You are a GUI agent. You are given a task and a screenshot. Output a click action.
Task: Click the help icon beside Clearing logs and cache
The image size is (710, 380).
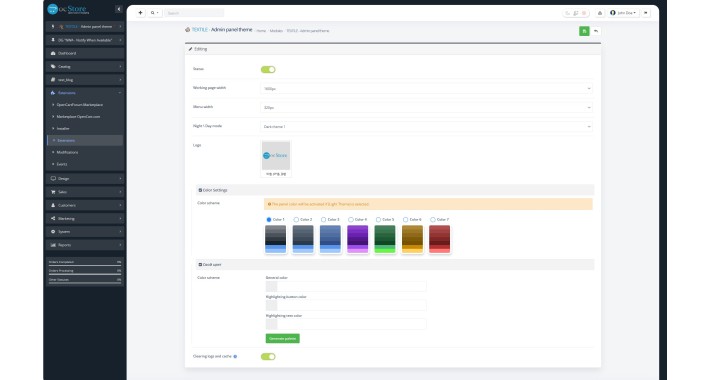pos(235,356)
